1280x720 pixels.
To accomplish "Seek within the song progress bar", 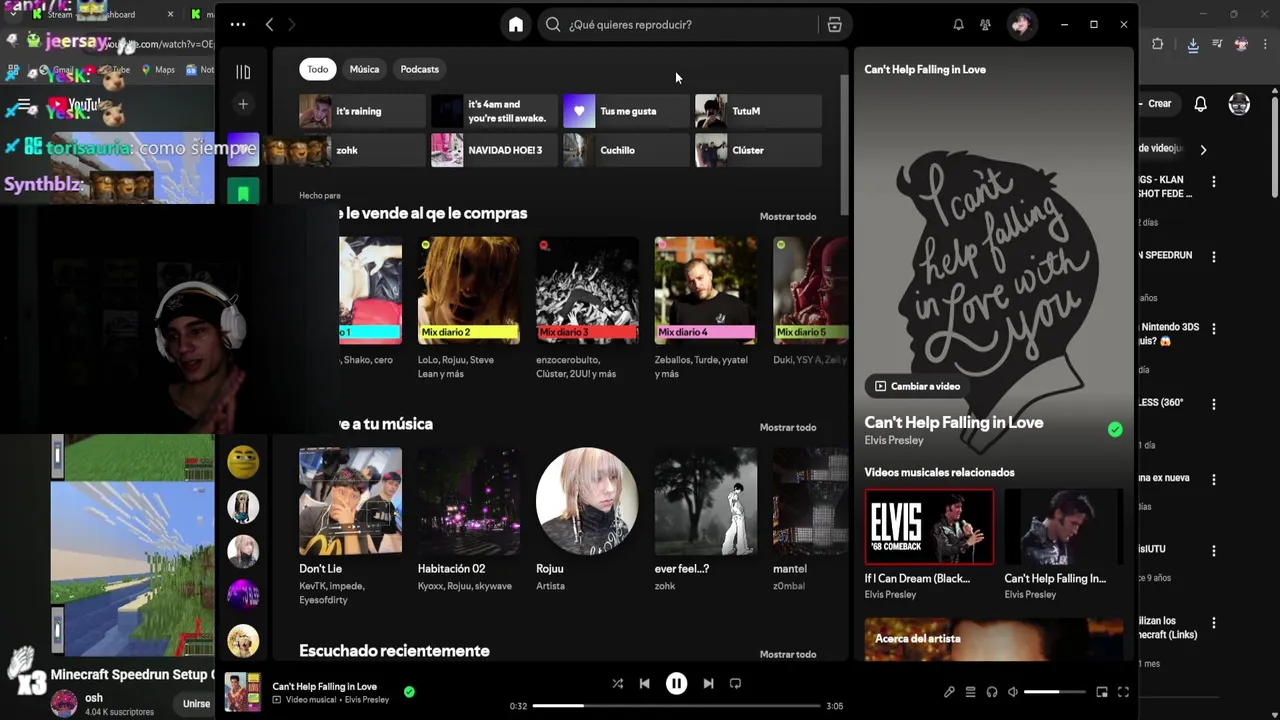I will click(676, 706).
